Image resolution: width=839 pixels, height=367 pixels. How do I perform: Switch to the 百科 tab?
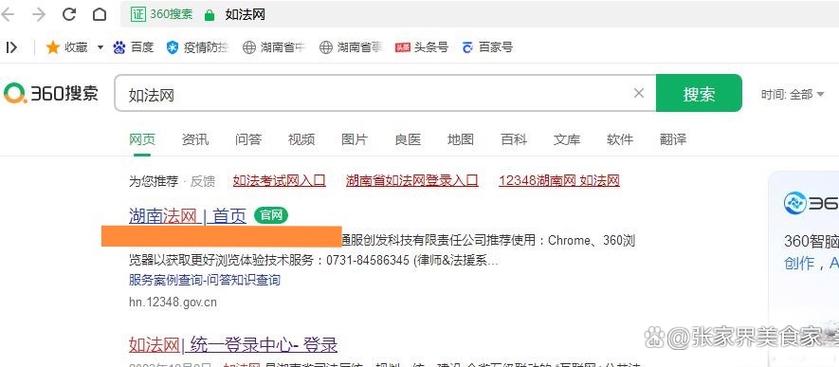pyautogui.click(x=514, y=140)
